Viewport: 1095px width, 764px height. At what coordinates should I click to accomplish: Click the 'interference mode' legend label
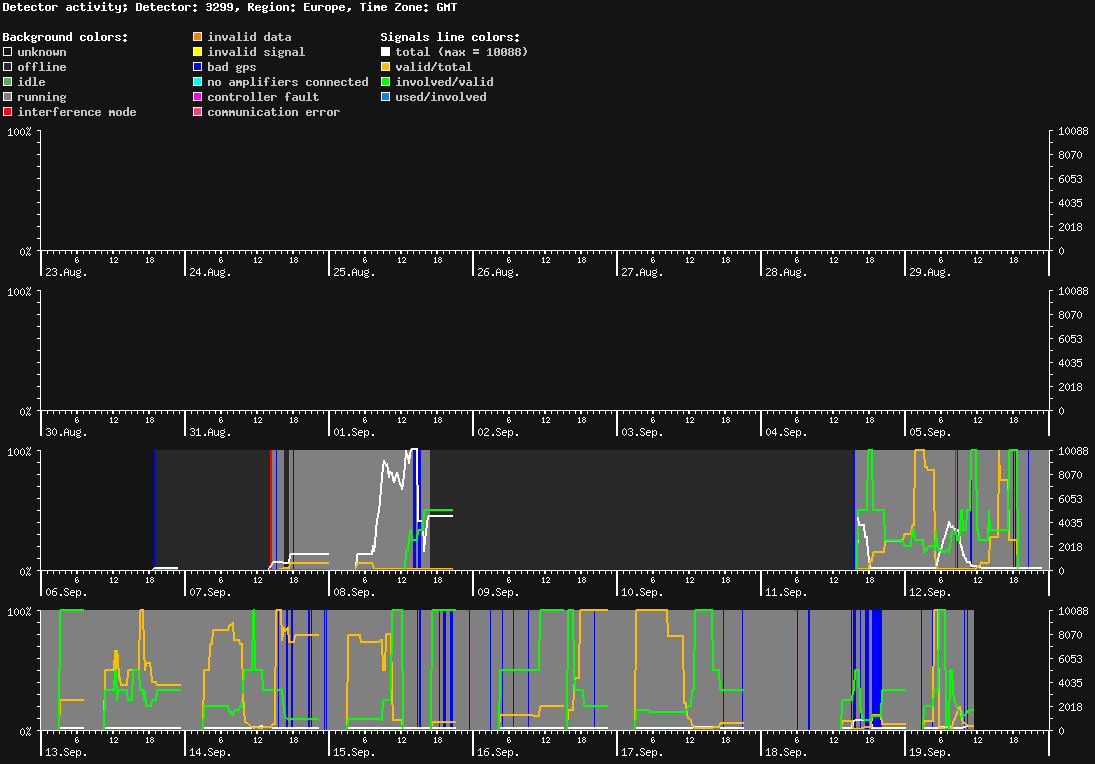click(77, 112)
